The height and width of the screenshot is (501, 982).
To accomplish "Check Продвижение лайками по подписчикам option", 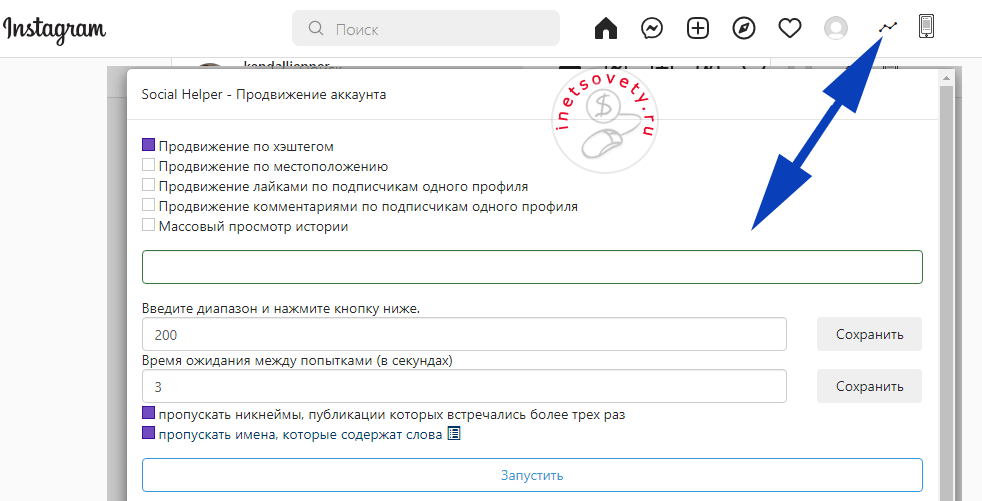I will point(149,186).
